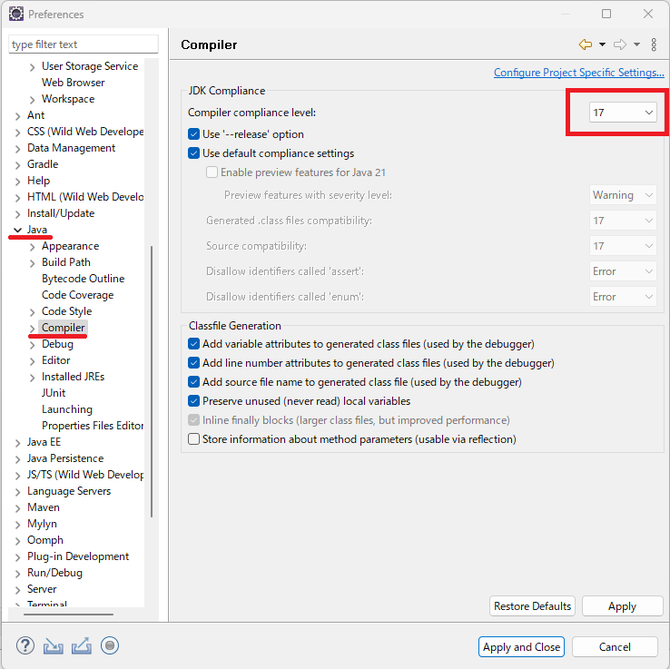
Task: Uncheck Use default compliance settings
Action: pos(194,153)
